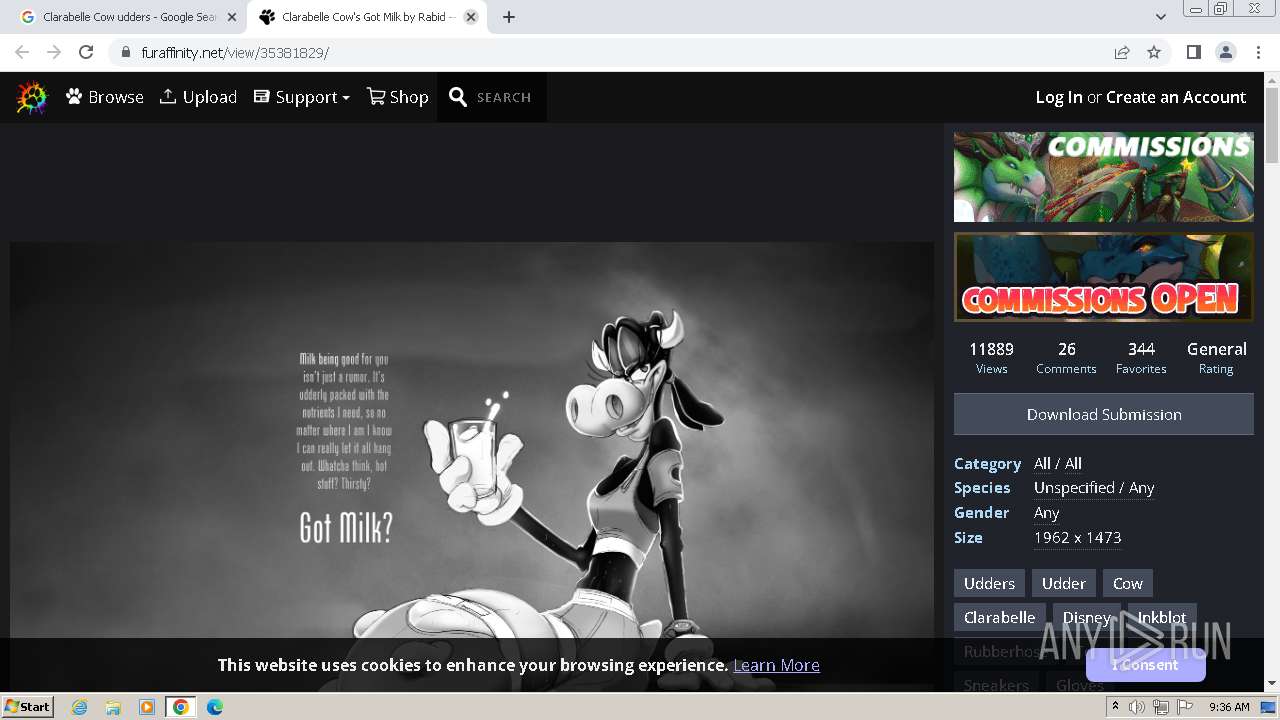This screenshot has width=1280, height=720.
Task: Expand the tab search chevron
Action: [x=1160, y=17]
